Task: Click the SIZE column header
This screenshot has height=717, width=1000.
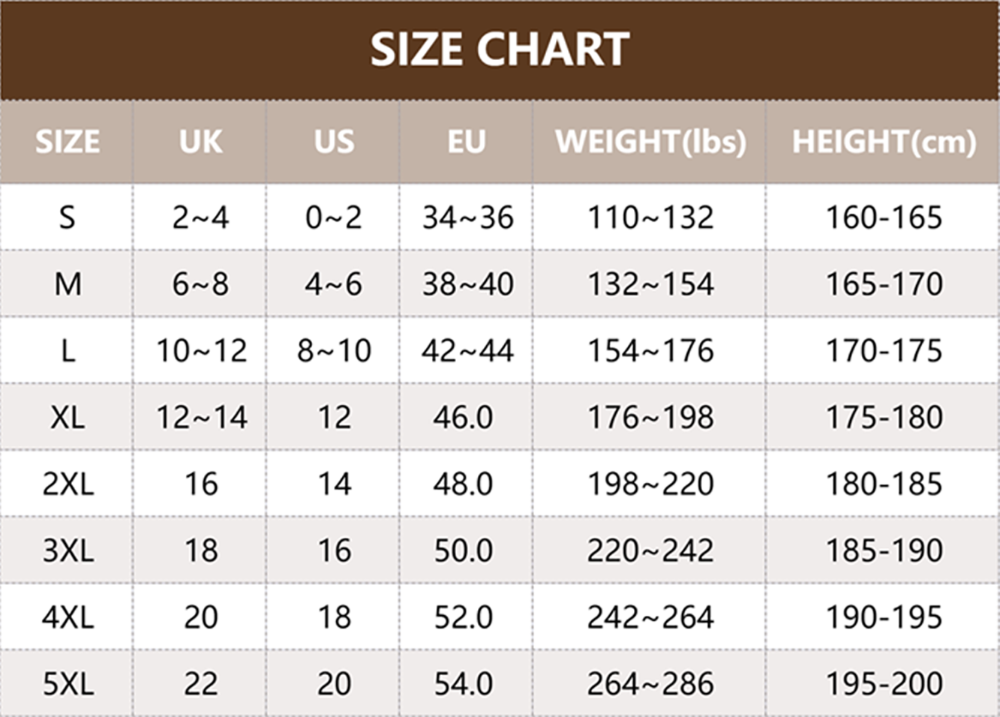Action: tap(67, 142)
